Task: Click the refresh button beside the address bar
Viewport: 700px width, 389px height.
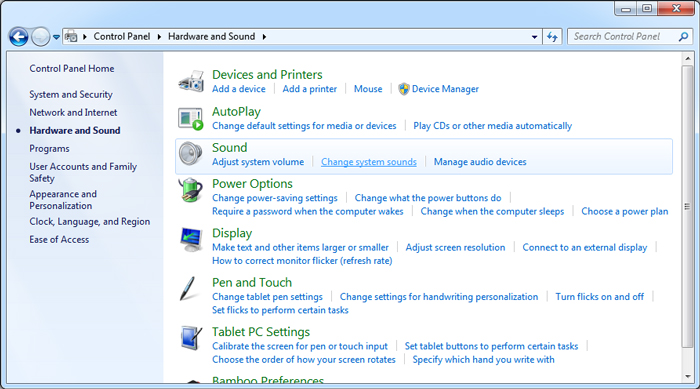Action: (x=552, y=37)
